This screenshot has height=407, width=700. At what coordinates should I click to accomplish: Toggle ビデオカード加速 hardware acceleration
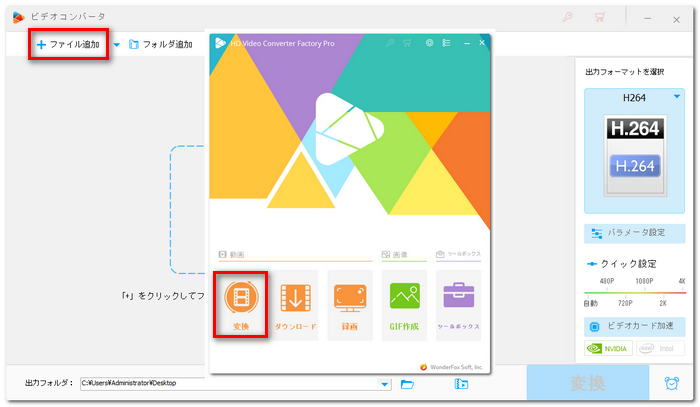(x=636, y=326)
